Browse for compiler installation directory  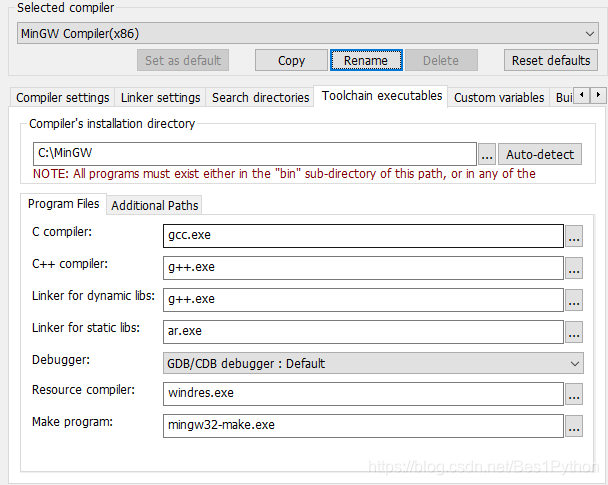(487, 154)
